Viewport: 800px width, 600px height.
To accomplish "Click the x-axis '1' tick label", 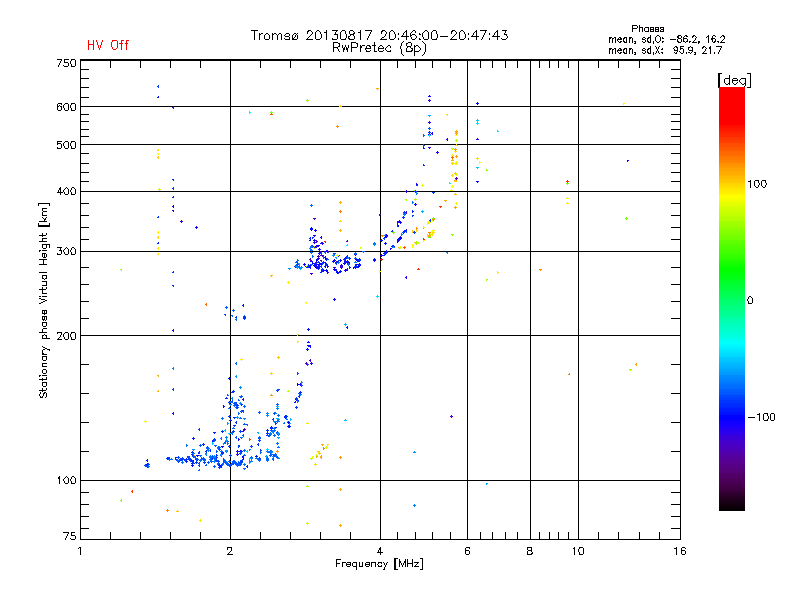I will click(80, 551).
